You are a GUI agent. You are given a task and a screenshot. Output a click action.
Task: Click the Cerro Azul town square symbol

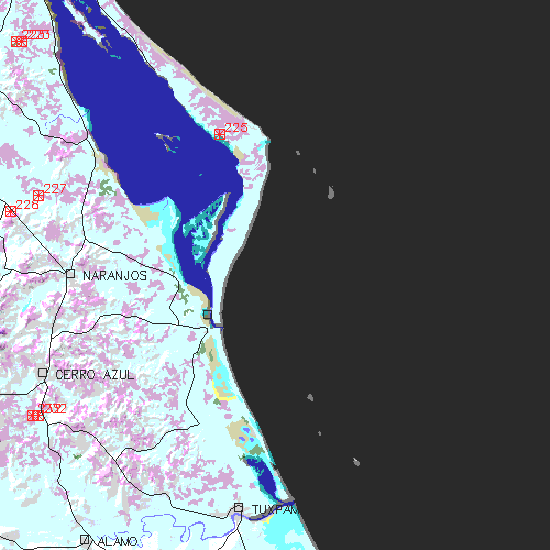42,372
